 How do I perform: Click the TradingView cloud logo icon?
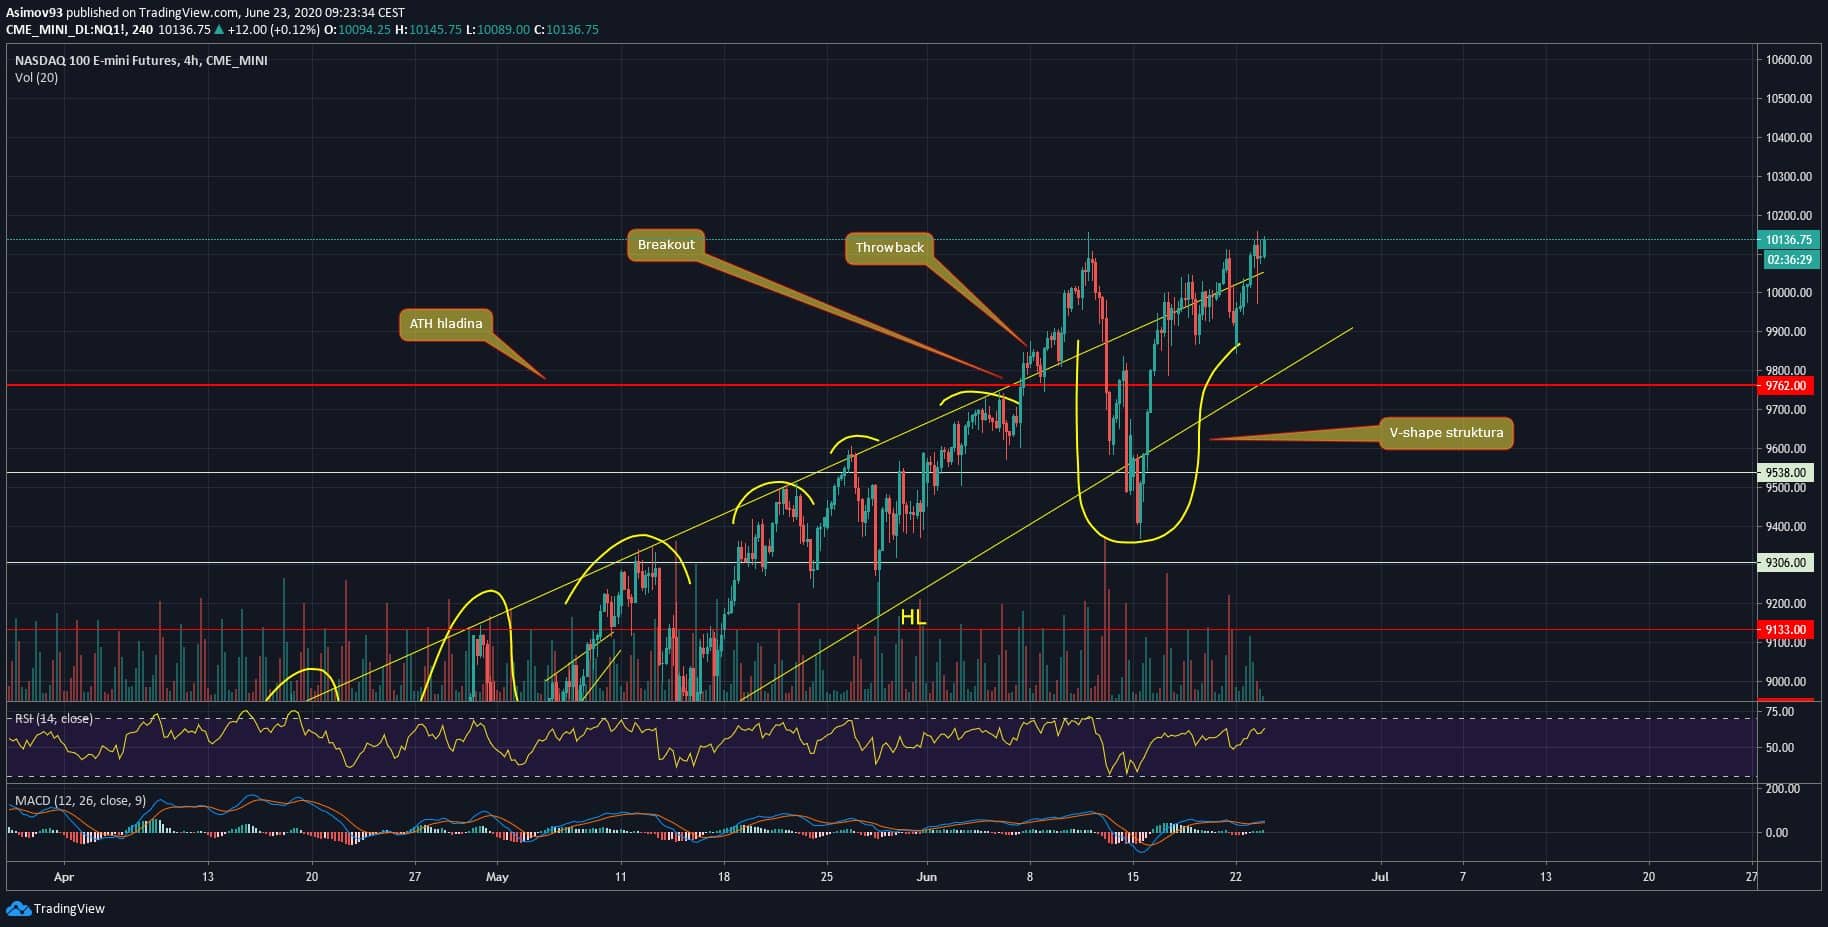(18, 908)
